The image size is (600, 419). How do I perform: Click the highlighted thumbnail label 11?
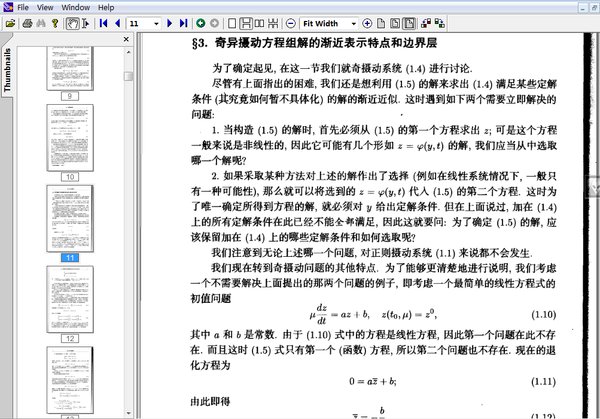coord(70,258)
